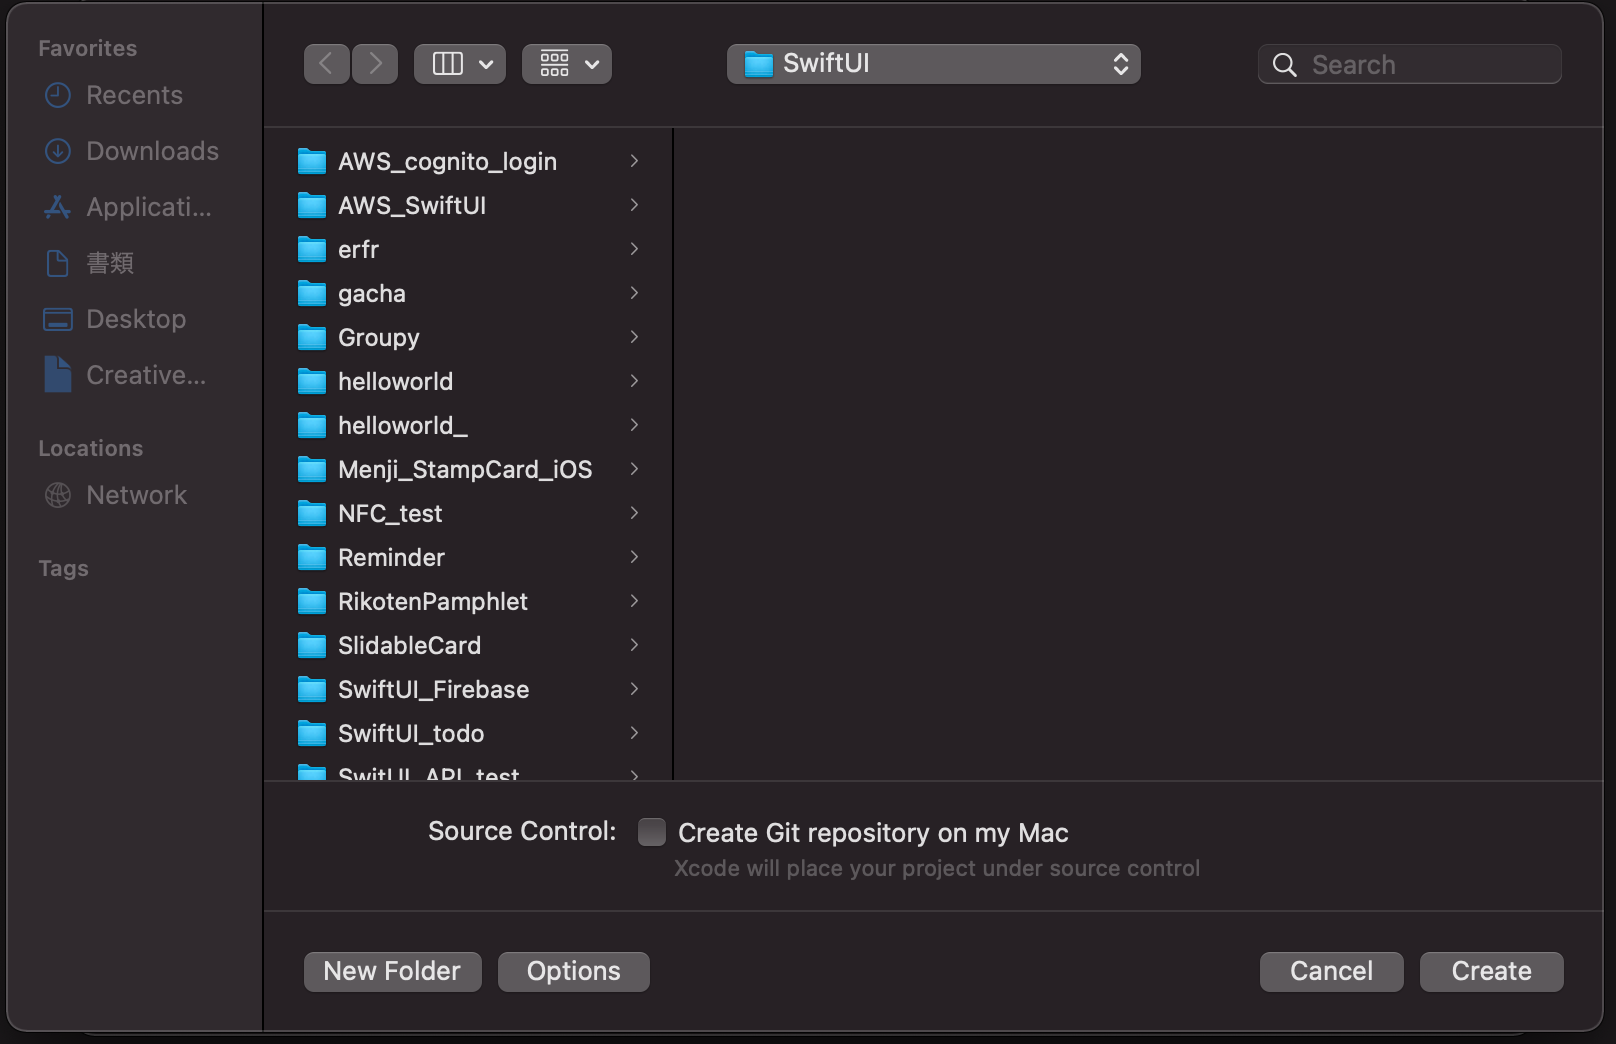Click the AWS_SwiftUI folder icon
Screen dimensions: 1616x1044
point(312,205)
